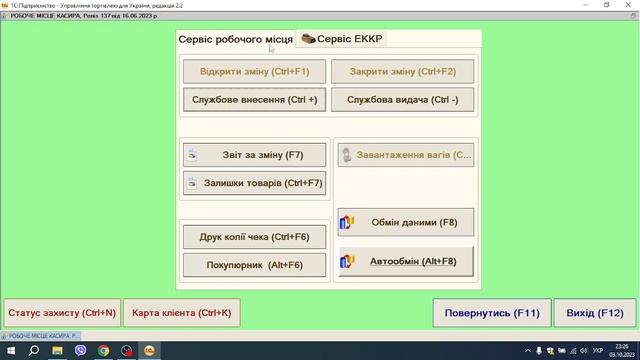Viewport: 640px width, 360px height.
Task: Click Повернутись (F11) button
Action: [492, 313]
